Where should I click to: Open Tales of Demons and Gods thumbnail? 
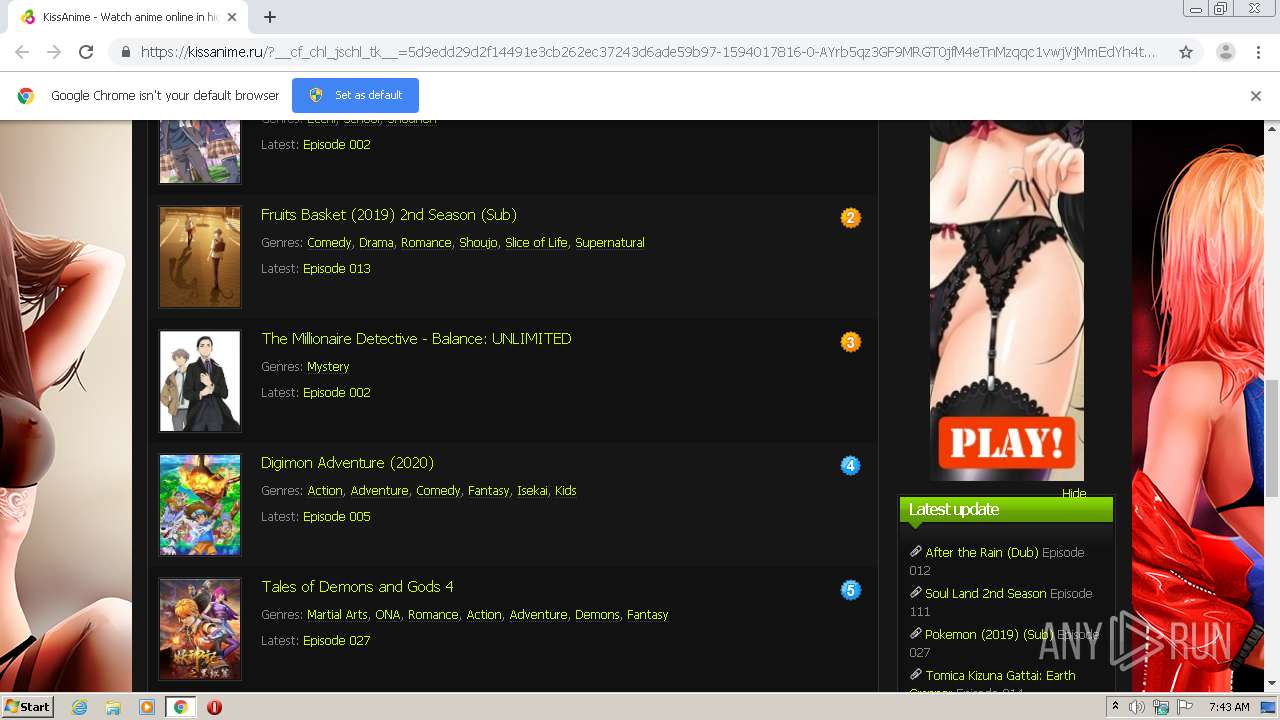(200, 629)
